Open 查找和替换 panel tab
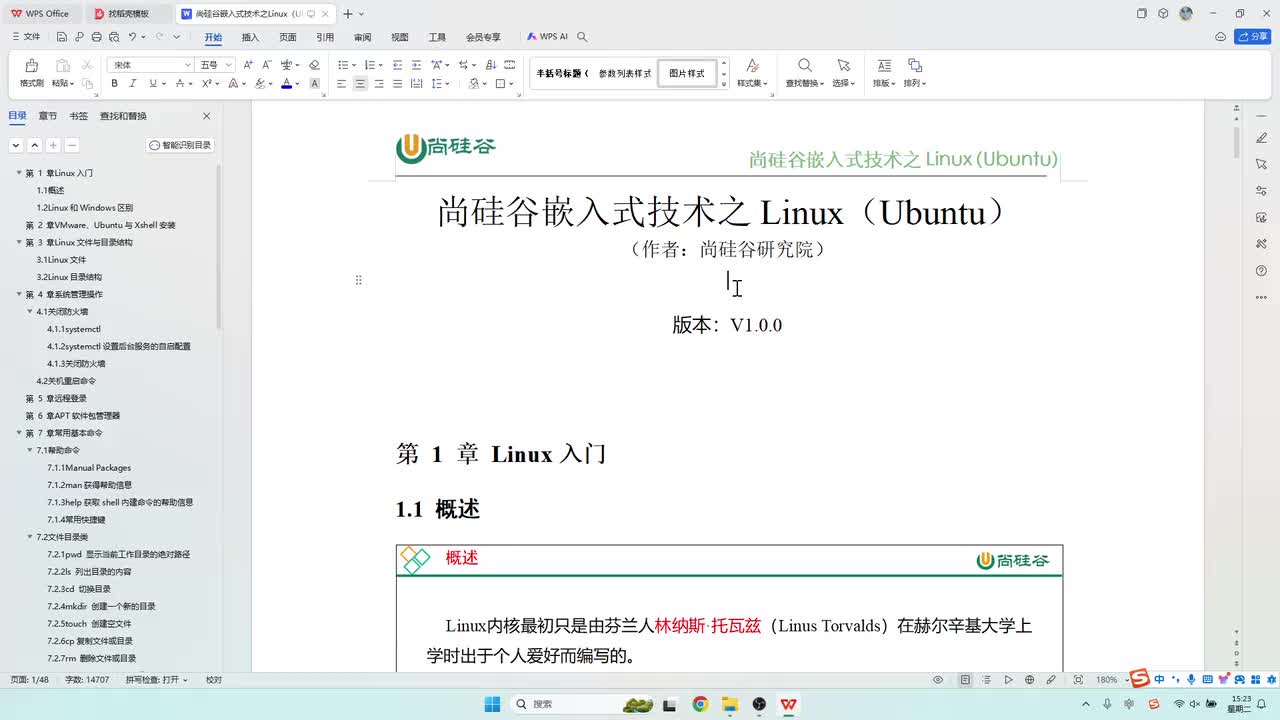This screenshot has height=720, width=1280. click(123, 116)
